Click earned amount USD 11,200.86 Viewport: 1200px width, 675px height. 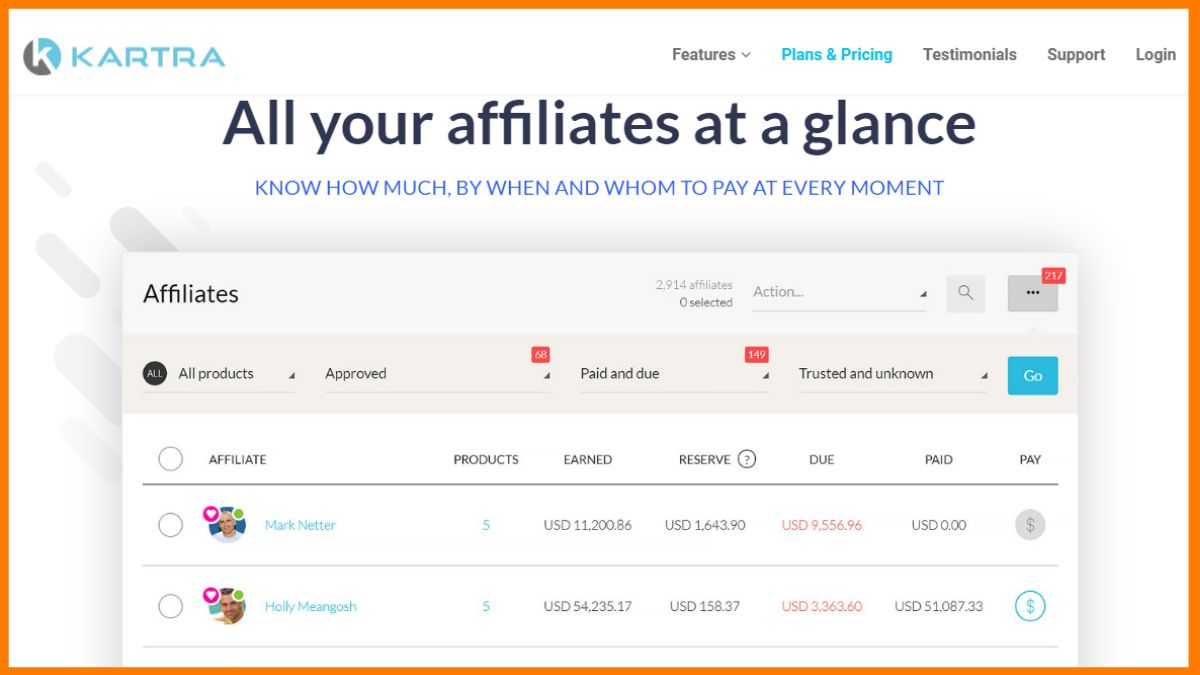point(588,525)
